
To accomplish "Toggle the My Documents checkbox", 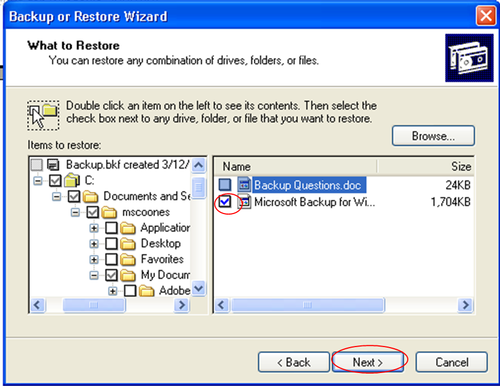I will pos(111,275).
